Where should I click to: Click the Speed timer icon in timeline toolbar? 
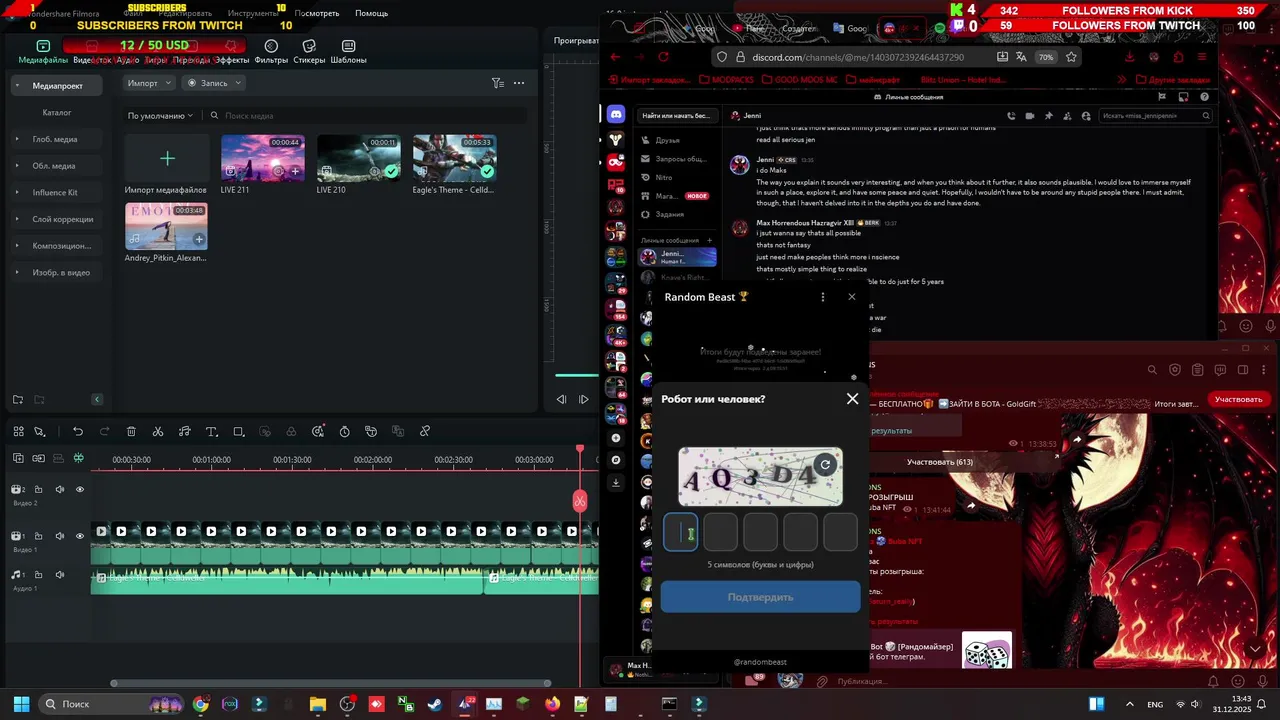344,432
